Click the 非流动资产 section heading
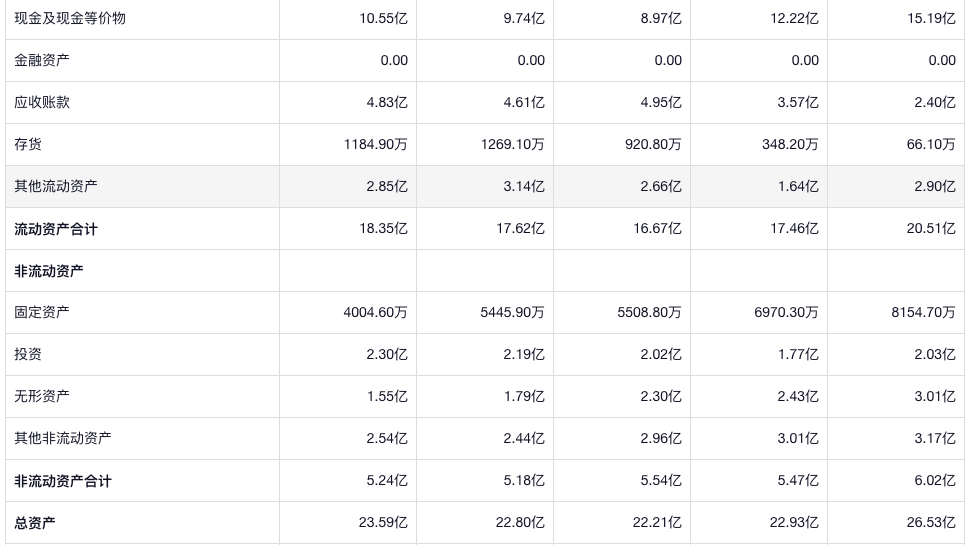Screen dimensions: 966x545 point(49,271)
